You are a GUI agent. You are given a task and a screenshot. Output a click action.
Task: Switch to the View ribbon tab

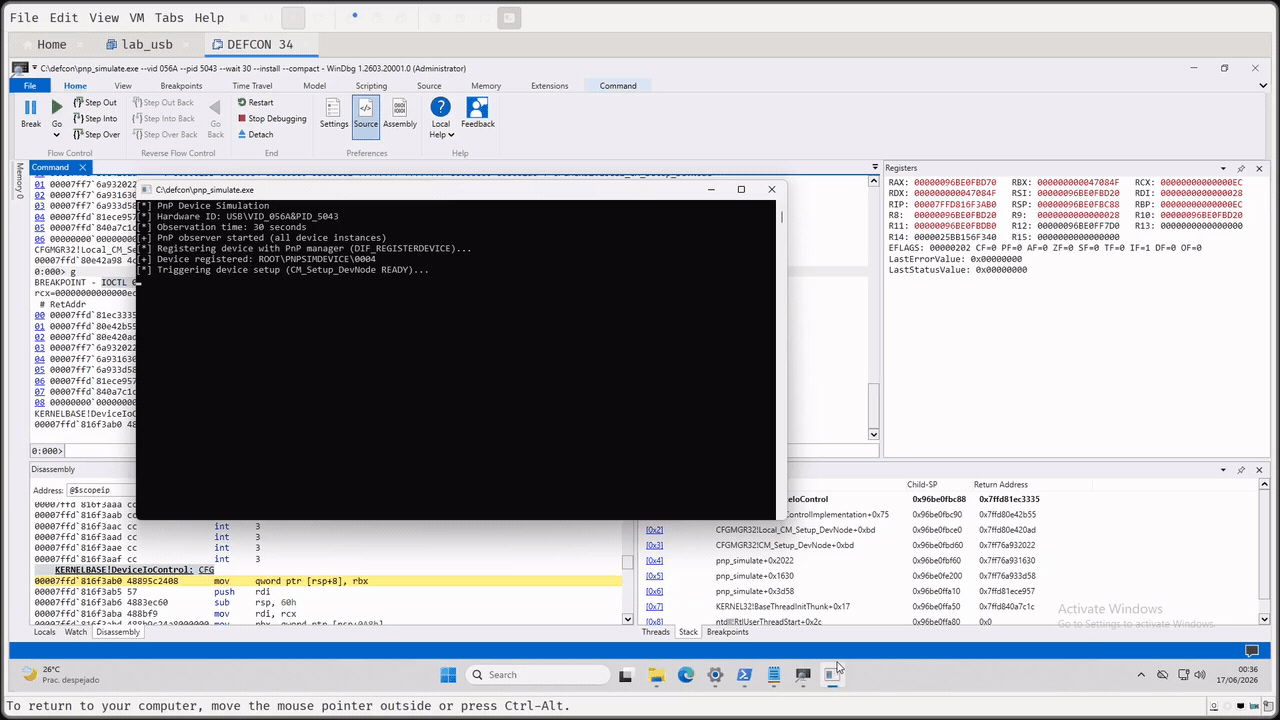pyautogui.click(x=123, y=86)
